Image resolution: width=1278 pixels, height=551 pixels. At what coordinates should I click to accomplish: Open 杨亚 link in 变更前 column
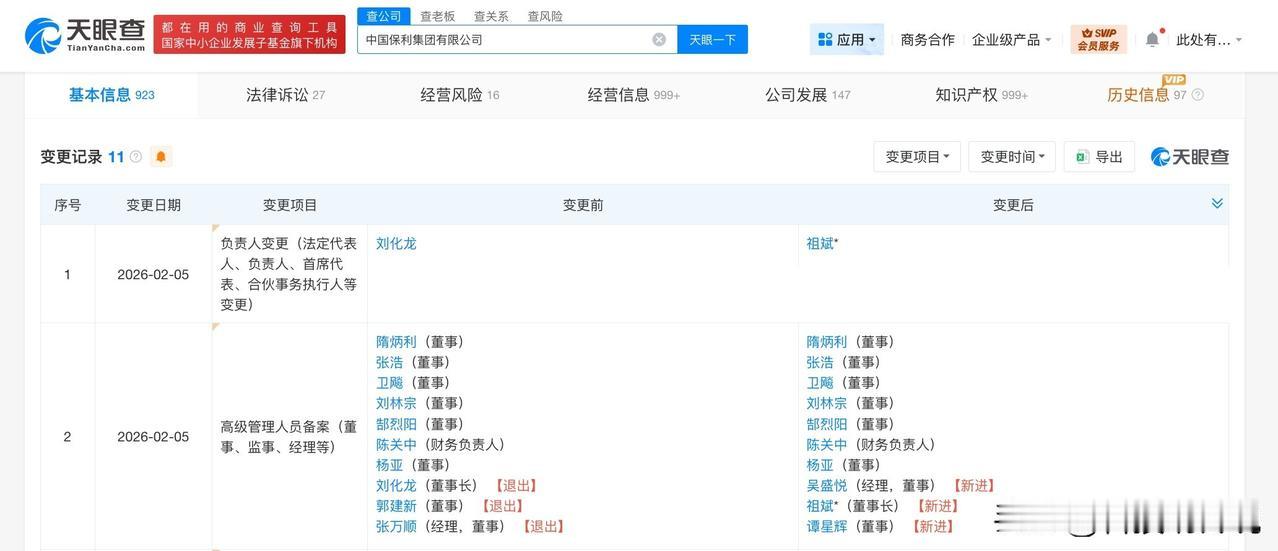click(x=389, y=465)
